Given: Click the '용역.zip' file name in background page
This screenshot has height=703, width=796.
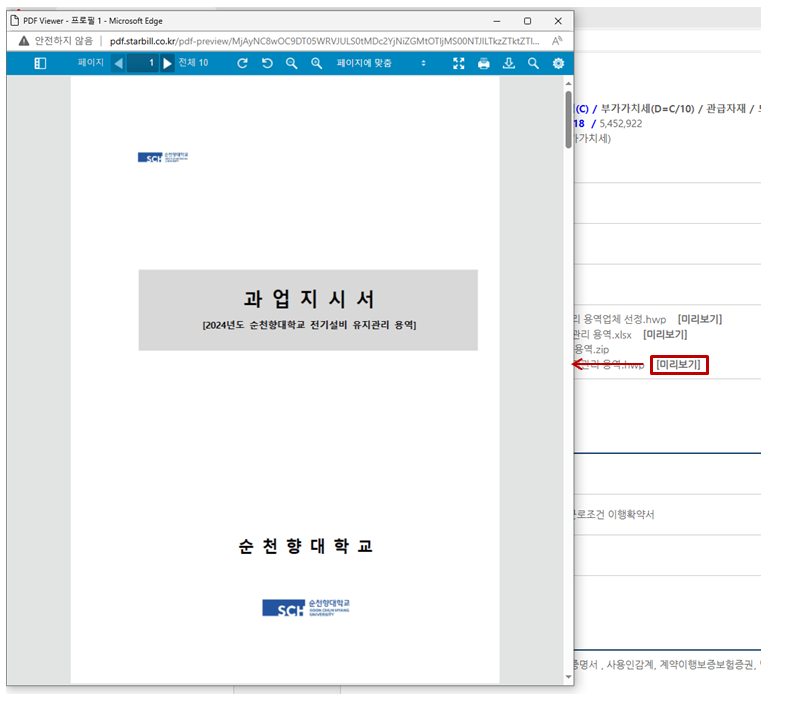Looking at the screenshot, I should [591, 349].
